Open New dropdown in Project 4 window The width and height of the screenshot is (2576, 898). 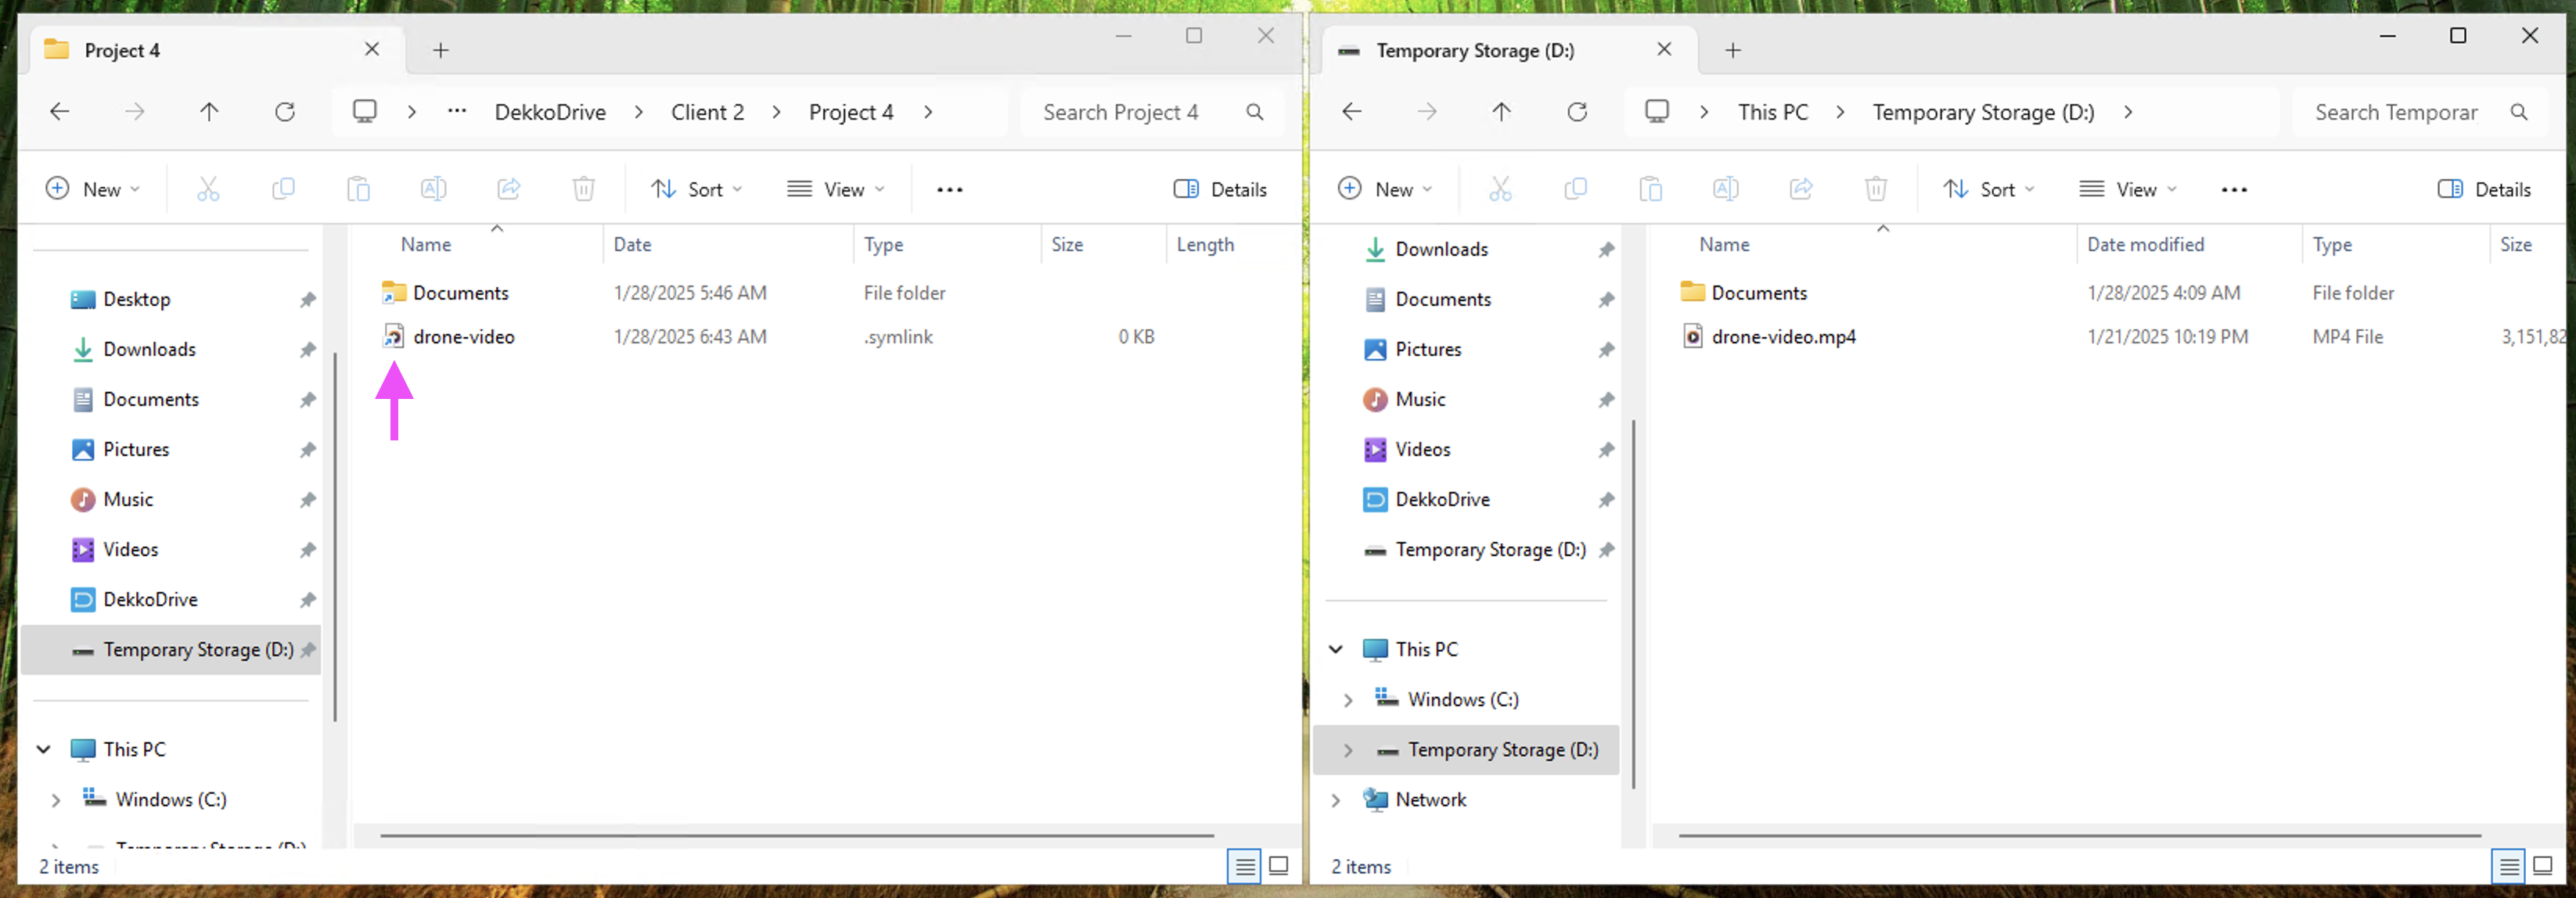93,189
